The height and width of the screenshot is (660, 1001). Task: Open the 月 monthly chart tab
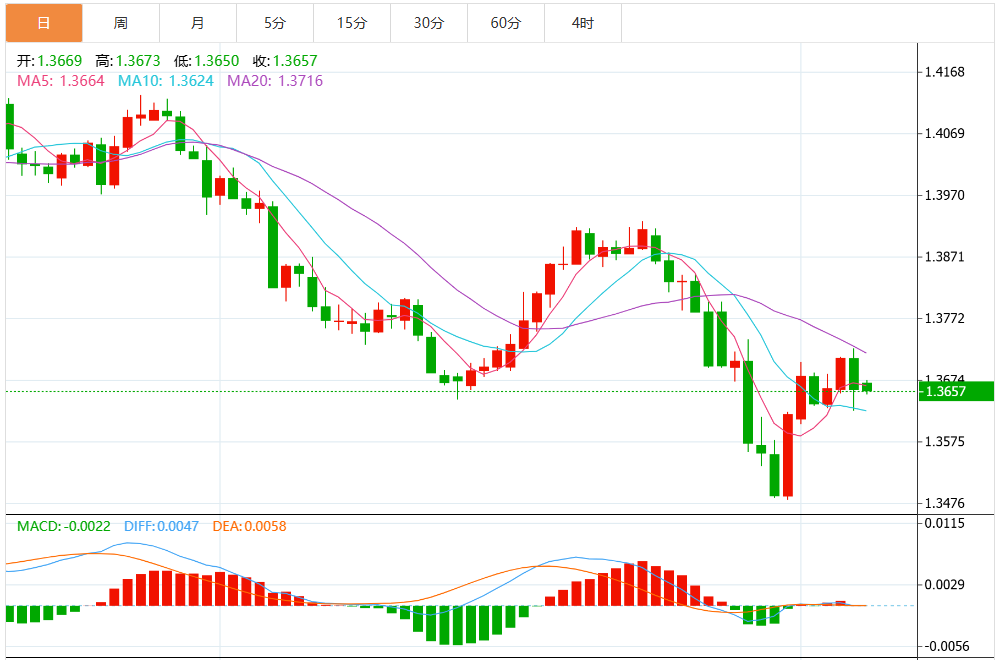197,22
